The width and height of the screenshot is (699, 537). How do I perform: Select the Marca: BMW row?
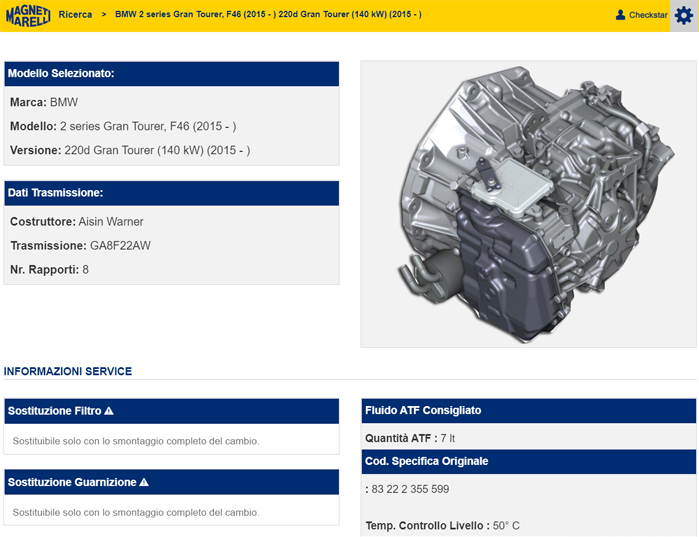(44, 102)
